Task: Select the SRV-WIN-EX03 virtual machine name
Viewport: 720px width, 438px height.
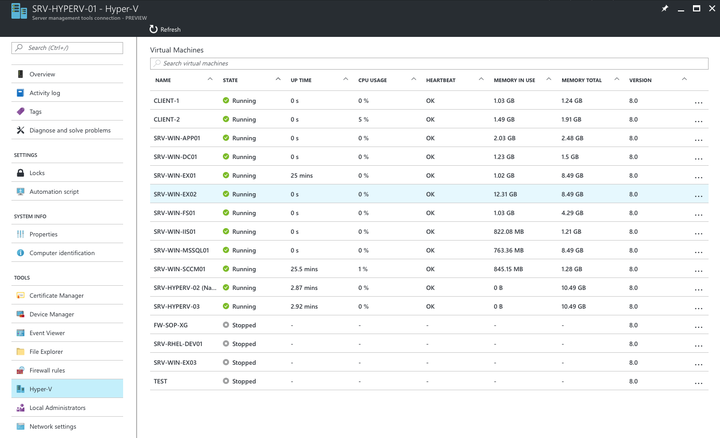Action: point(175,363)
